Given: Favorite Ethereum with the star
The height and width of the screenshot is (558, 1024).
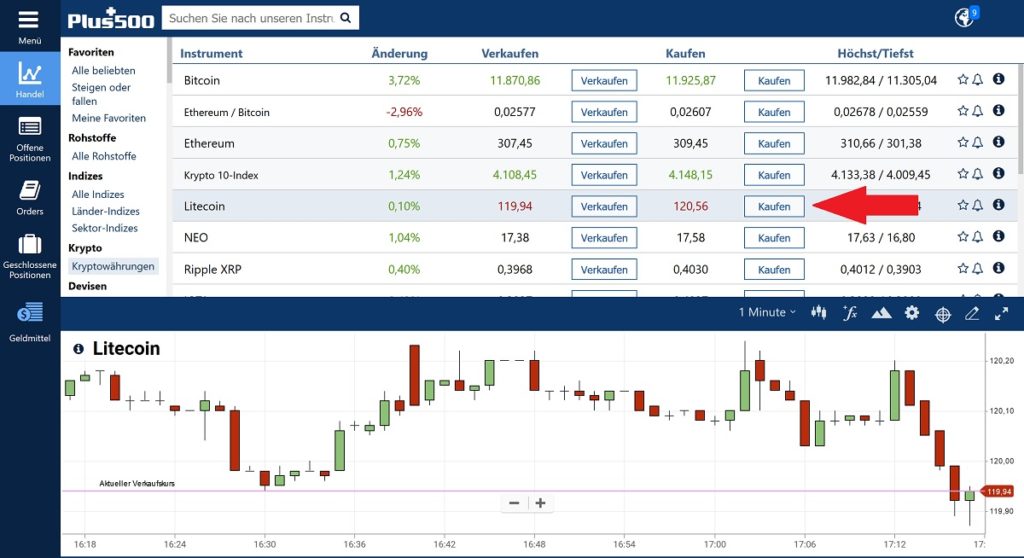Looking at the screenshot, I should (x=963, y=142).
